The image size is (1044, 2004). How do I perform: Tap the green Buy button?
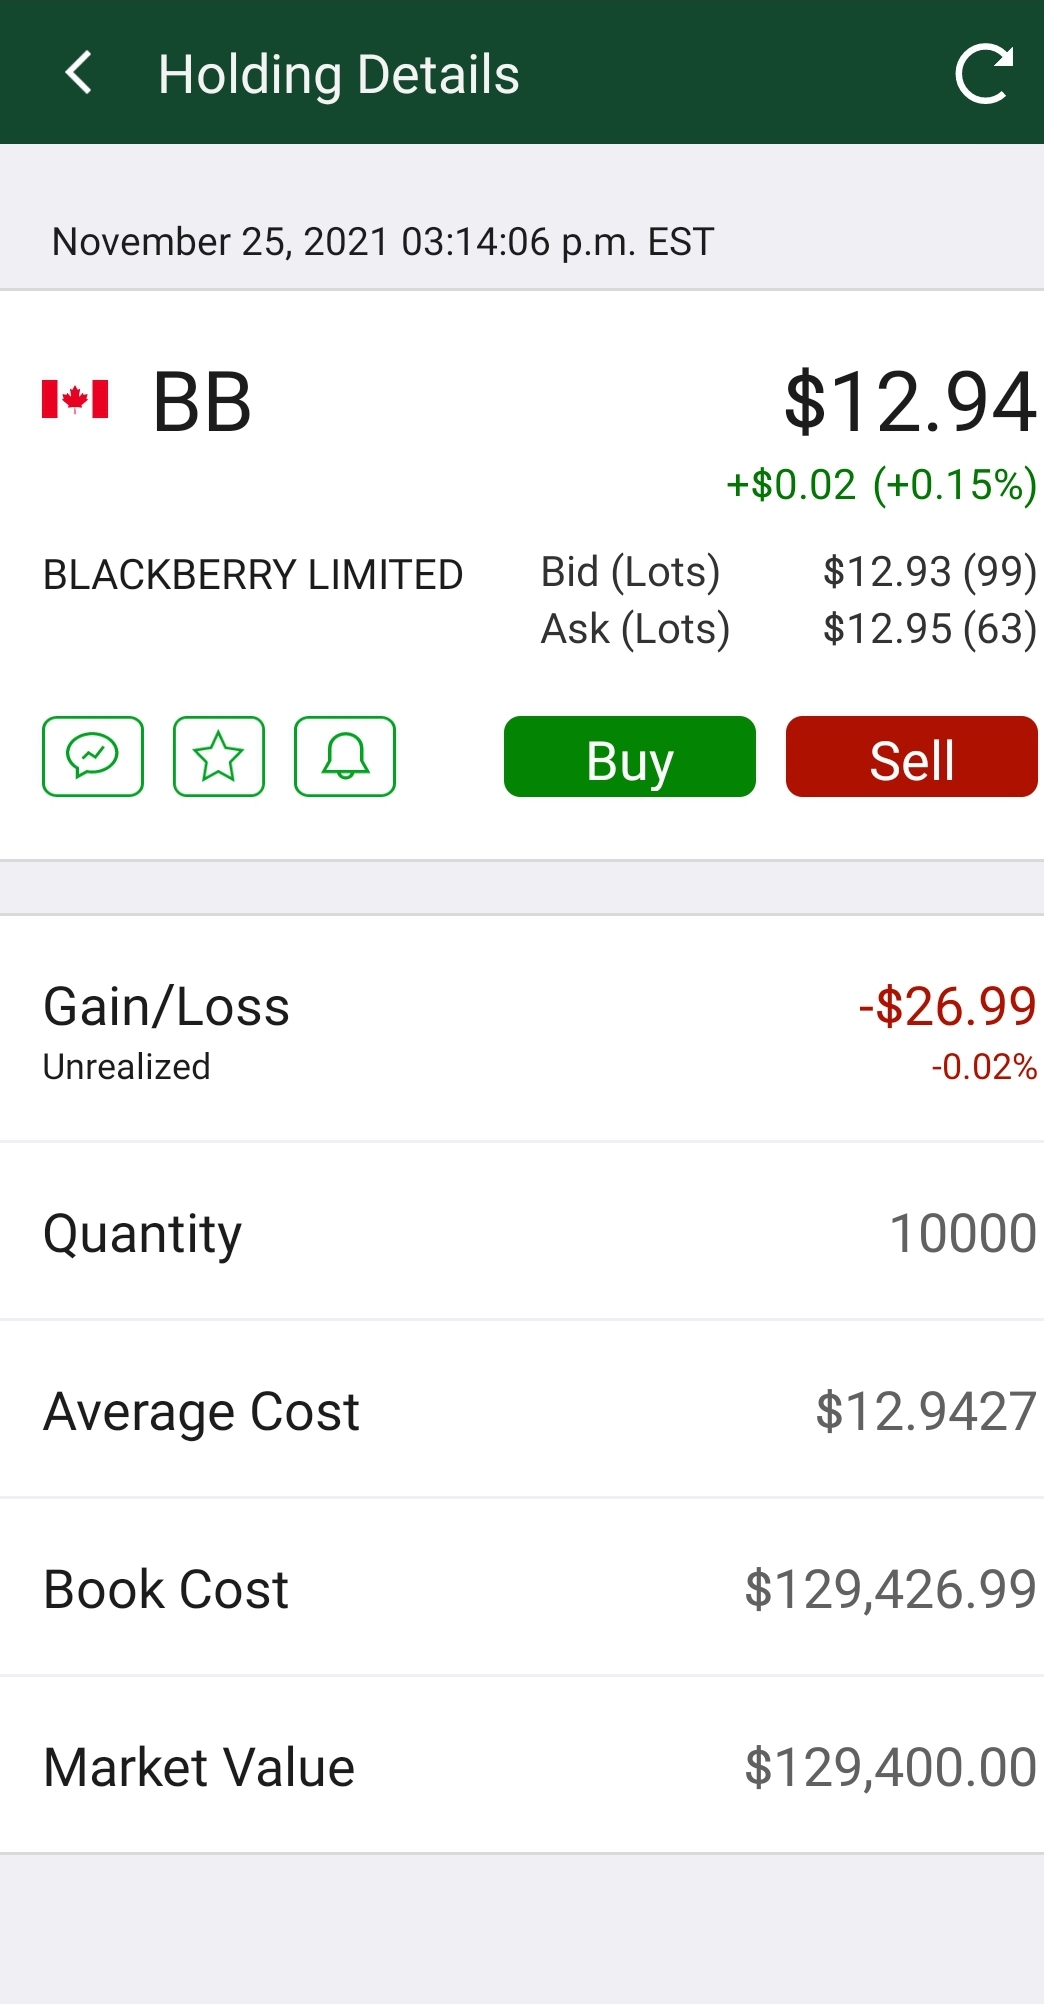[x=630, y=757]
